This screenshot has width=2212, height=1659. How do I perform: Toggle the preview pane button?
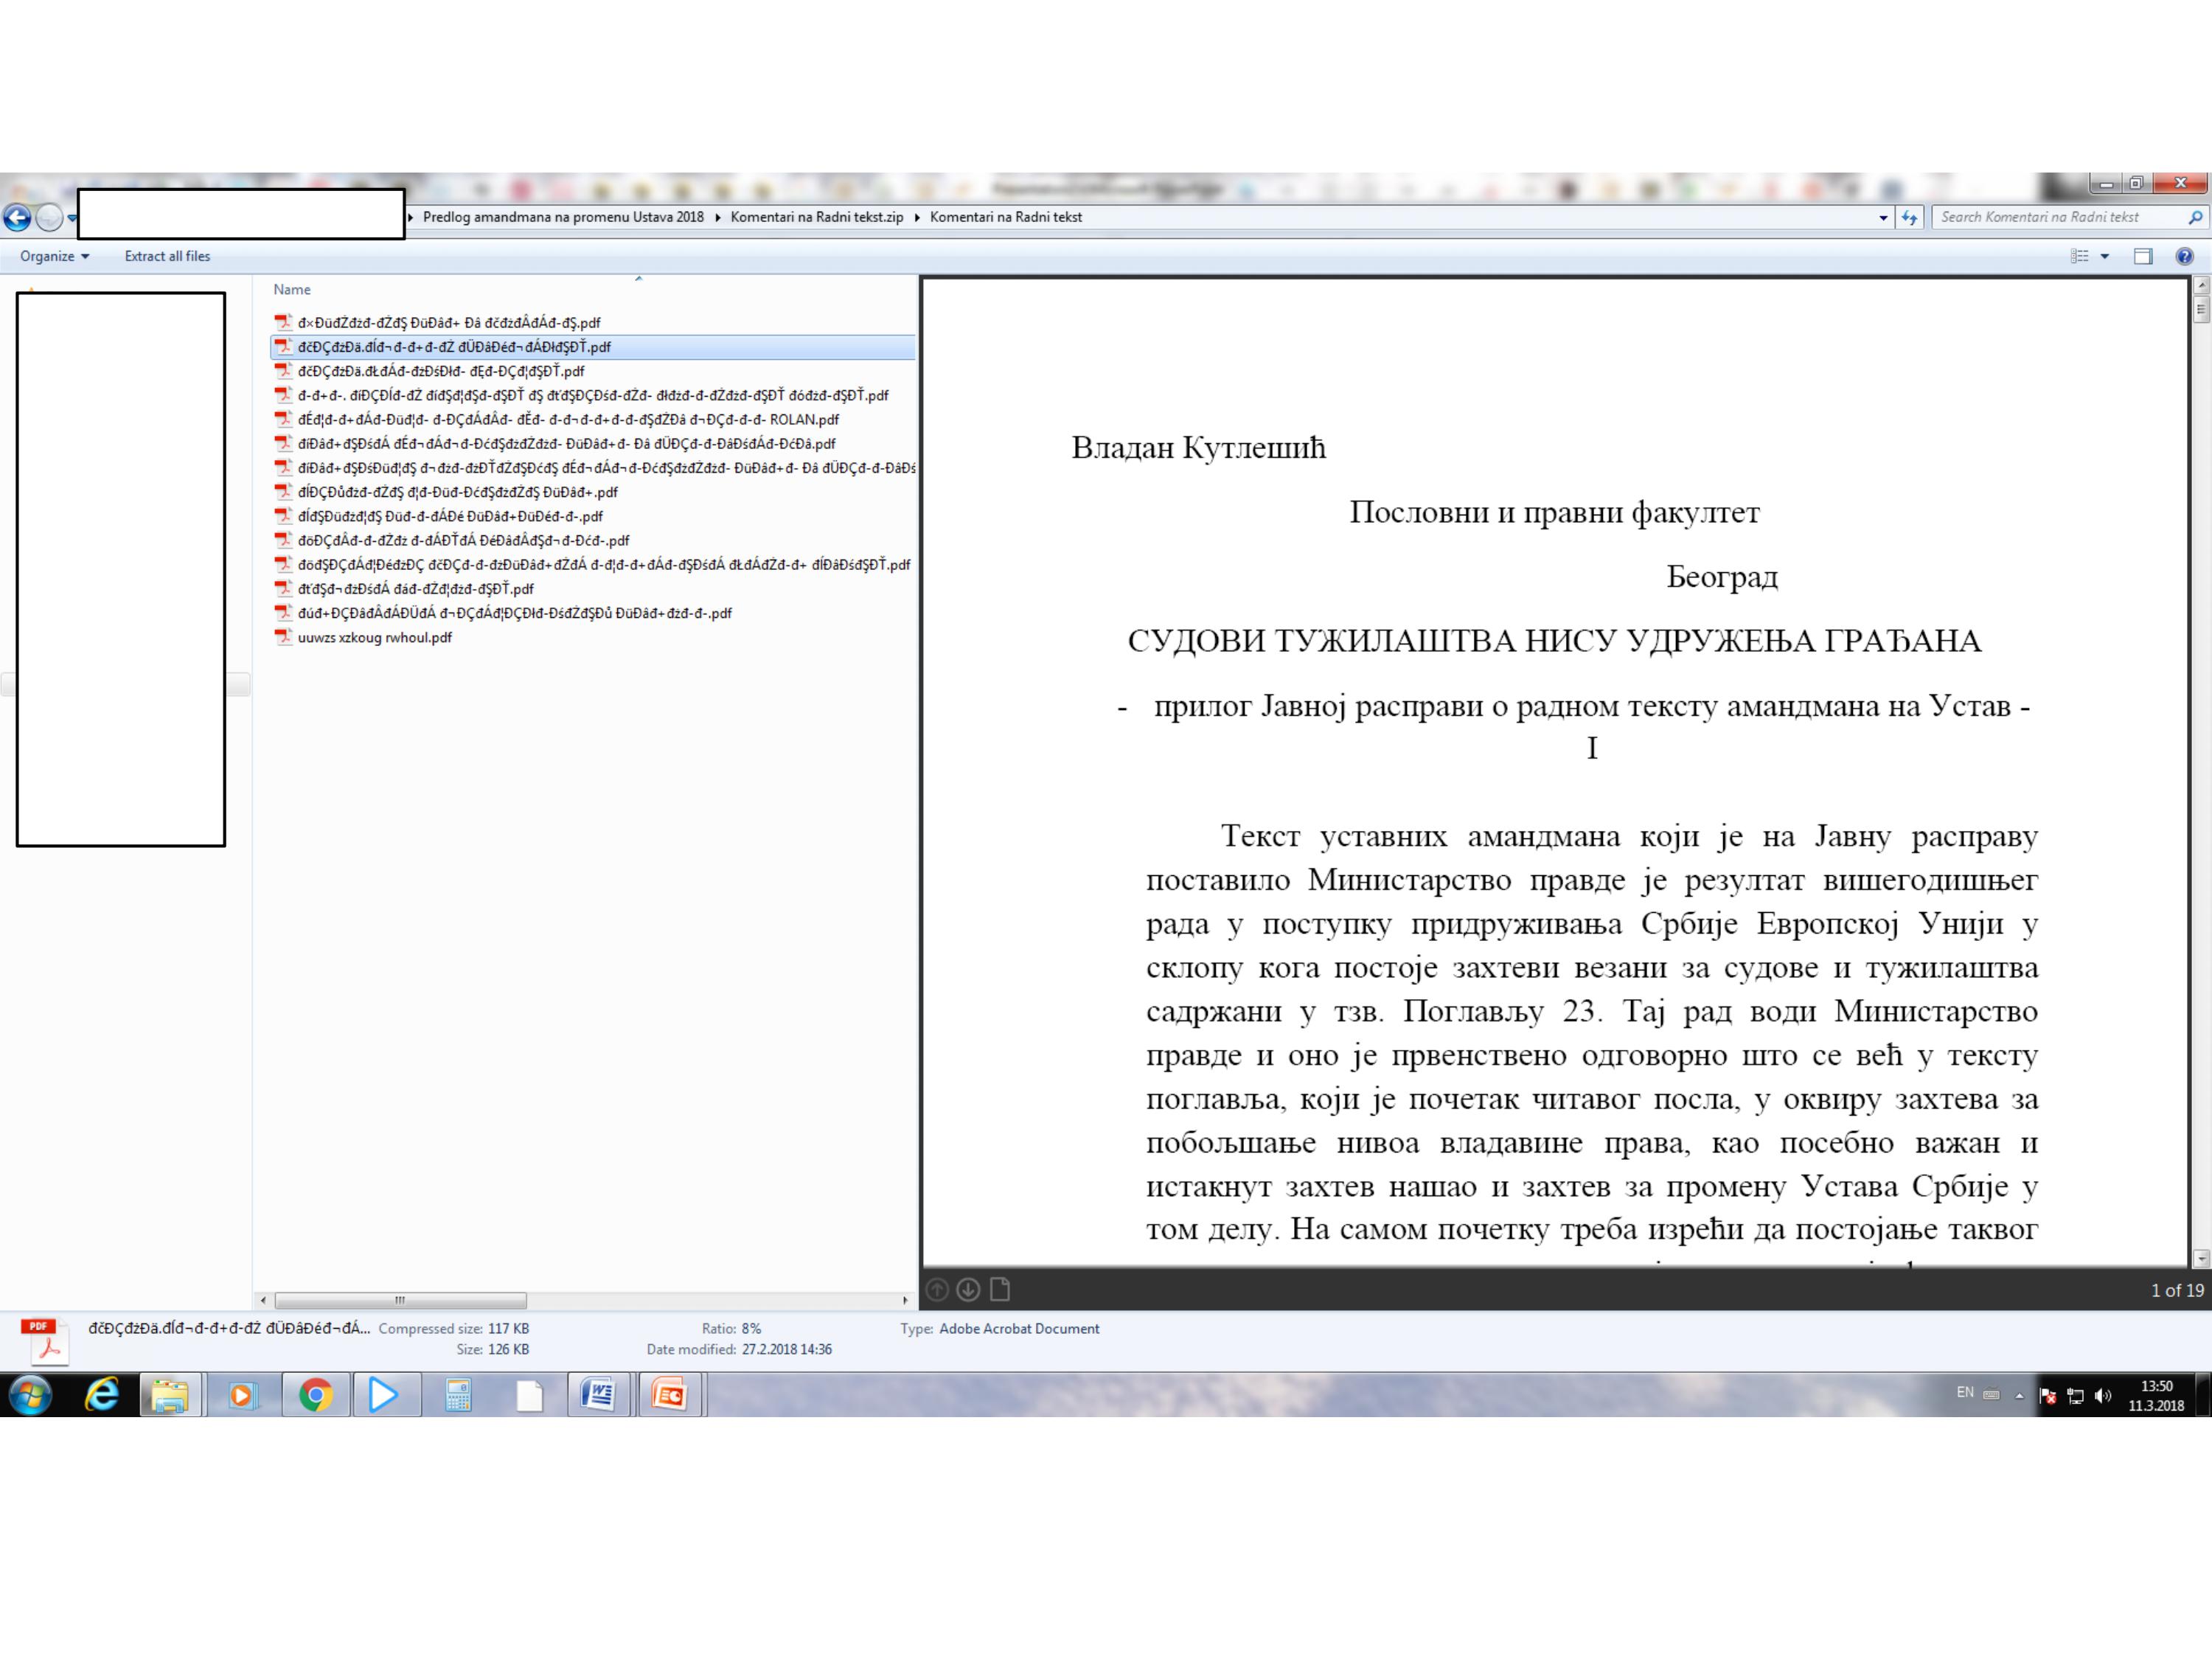[2142, 256]
